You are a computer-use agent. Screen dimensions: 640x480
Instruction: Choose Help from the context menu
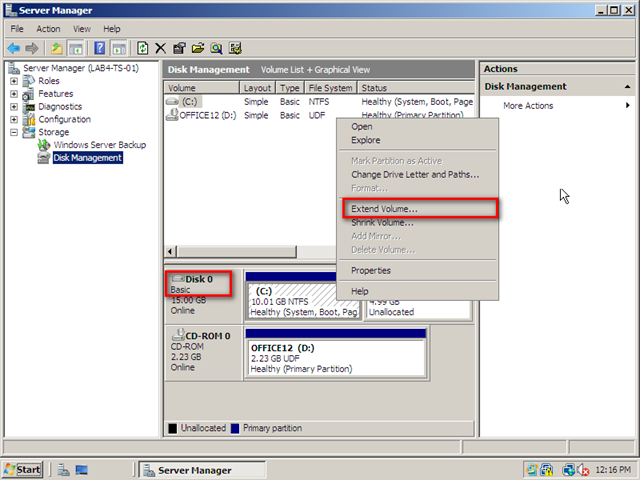[x=417, y=291]
